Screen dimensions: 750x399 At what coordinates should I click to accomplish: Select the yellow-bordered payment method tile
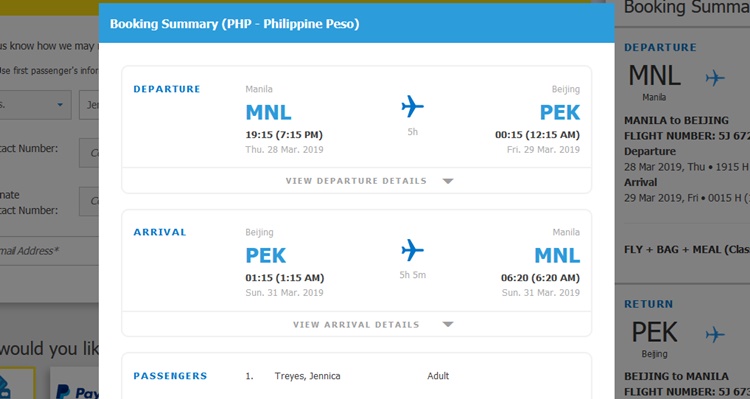(18, 383)
